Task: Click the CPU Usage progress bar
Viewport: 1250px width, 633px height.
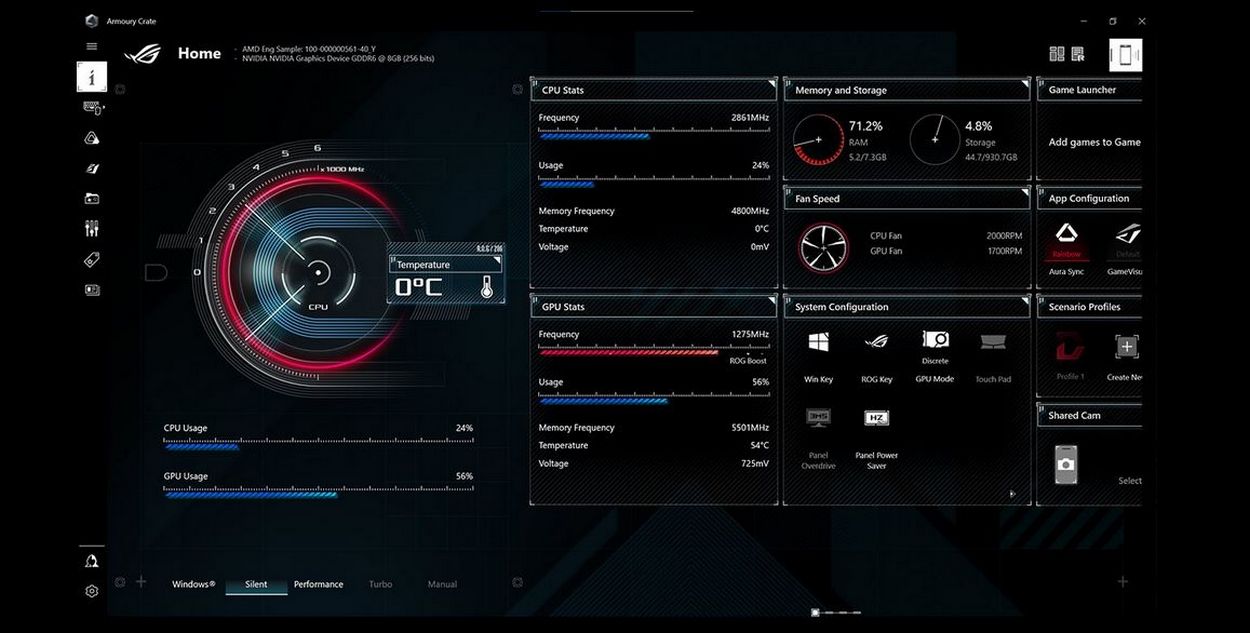Action: click(x=318, y=444)
